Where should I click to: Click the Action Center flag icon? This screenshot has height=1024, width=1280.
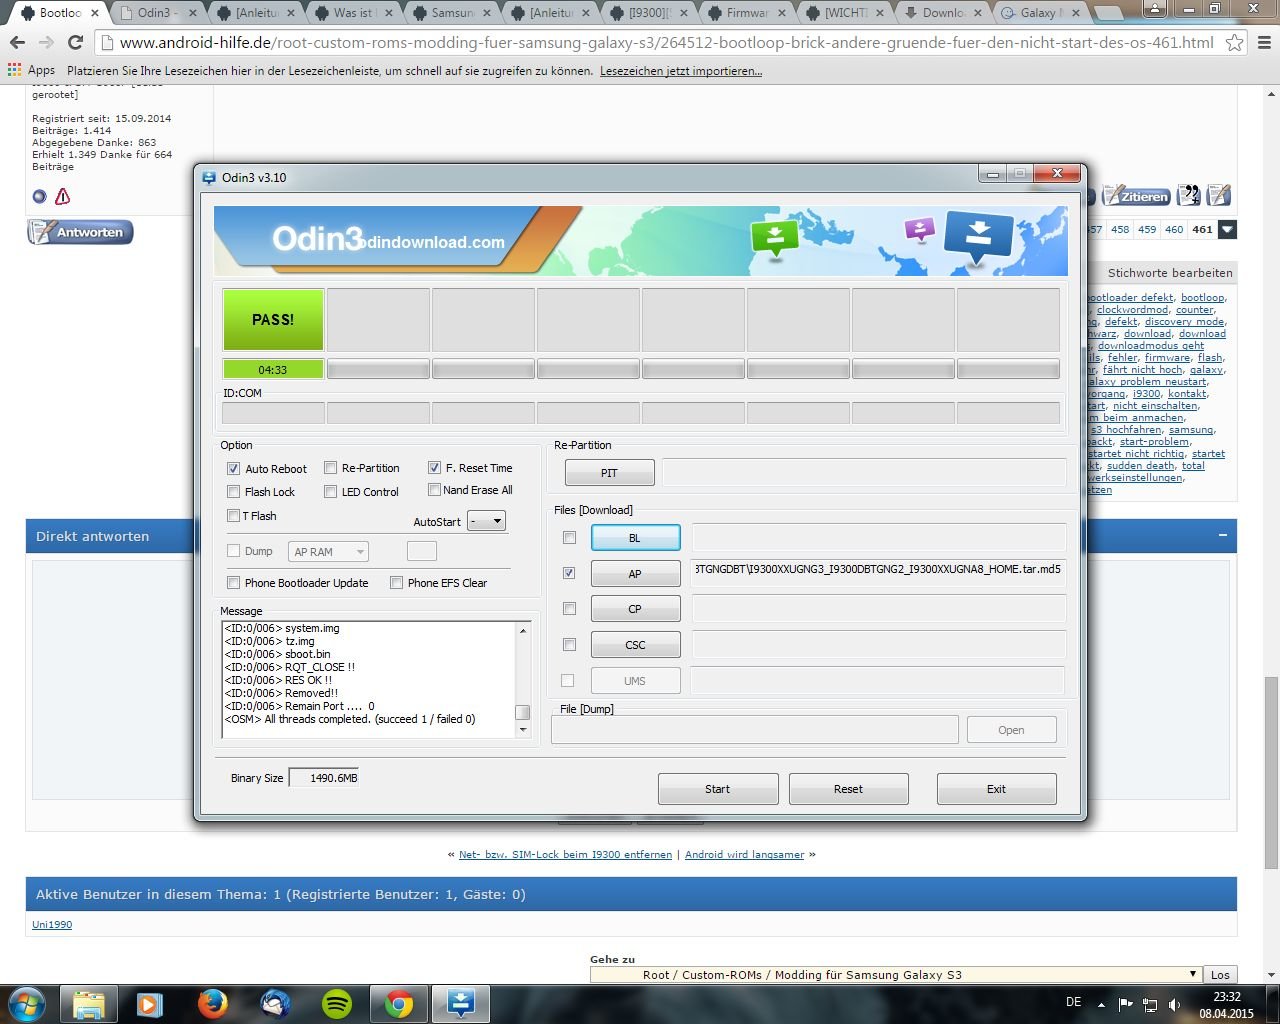(1126, 1005)
